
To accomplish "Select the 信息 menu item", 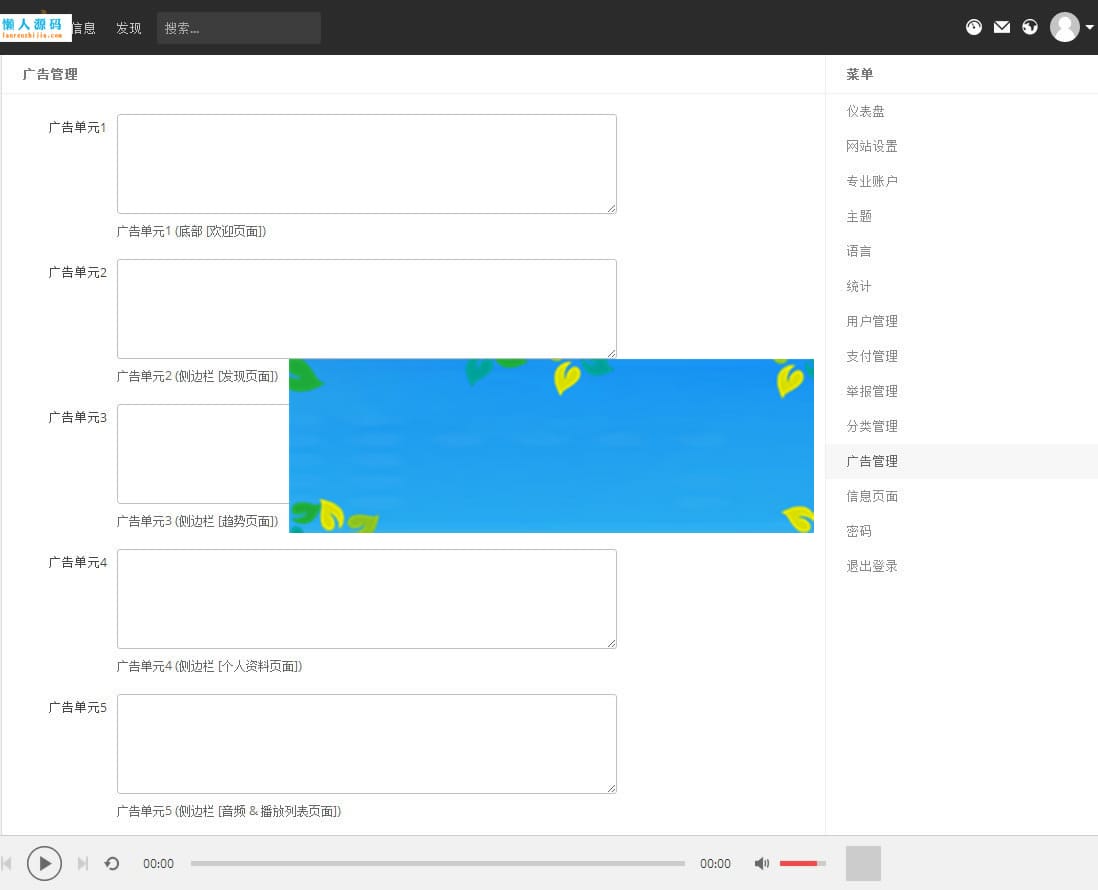I will pos(84,27).
